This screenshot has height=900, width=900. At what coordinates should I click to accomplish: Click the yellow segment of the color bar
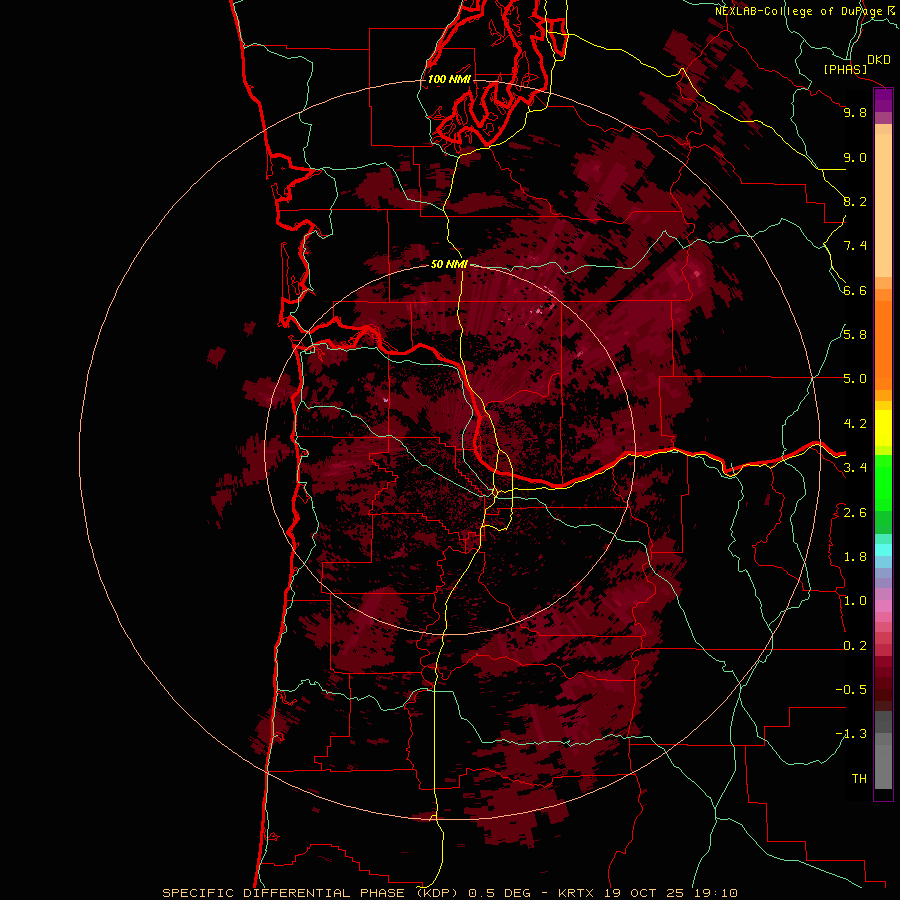(883, 428)
